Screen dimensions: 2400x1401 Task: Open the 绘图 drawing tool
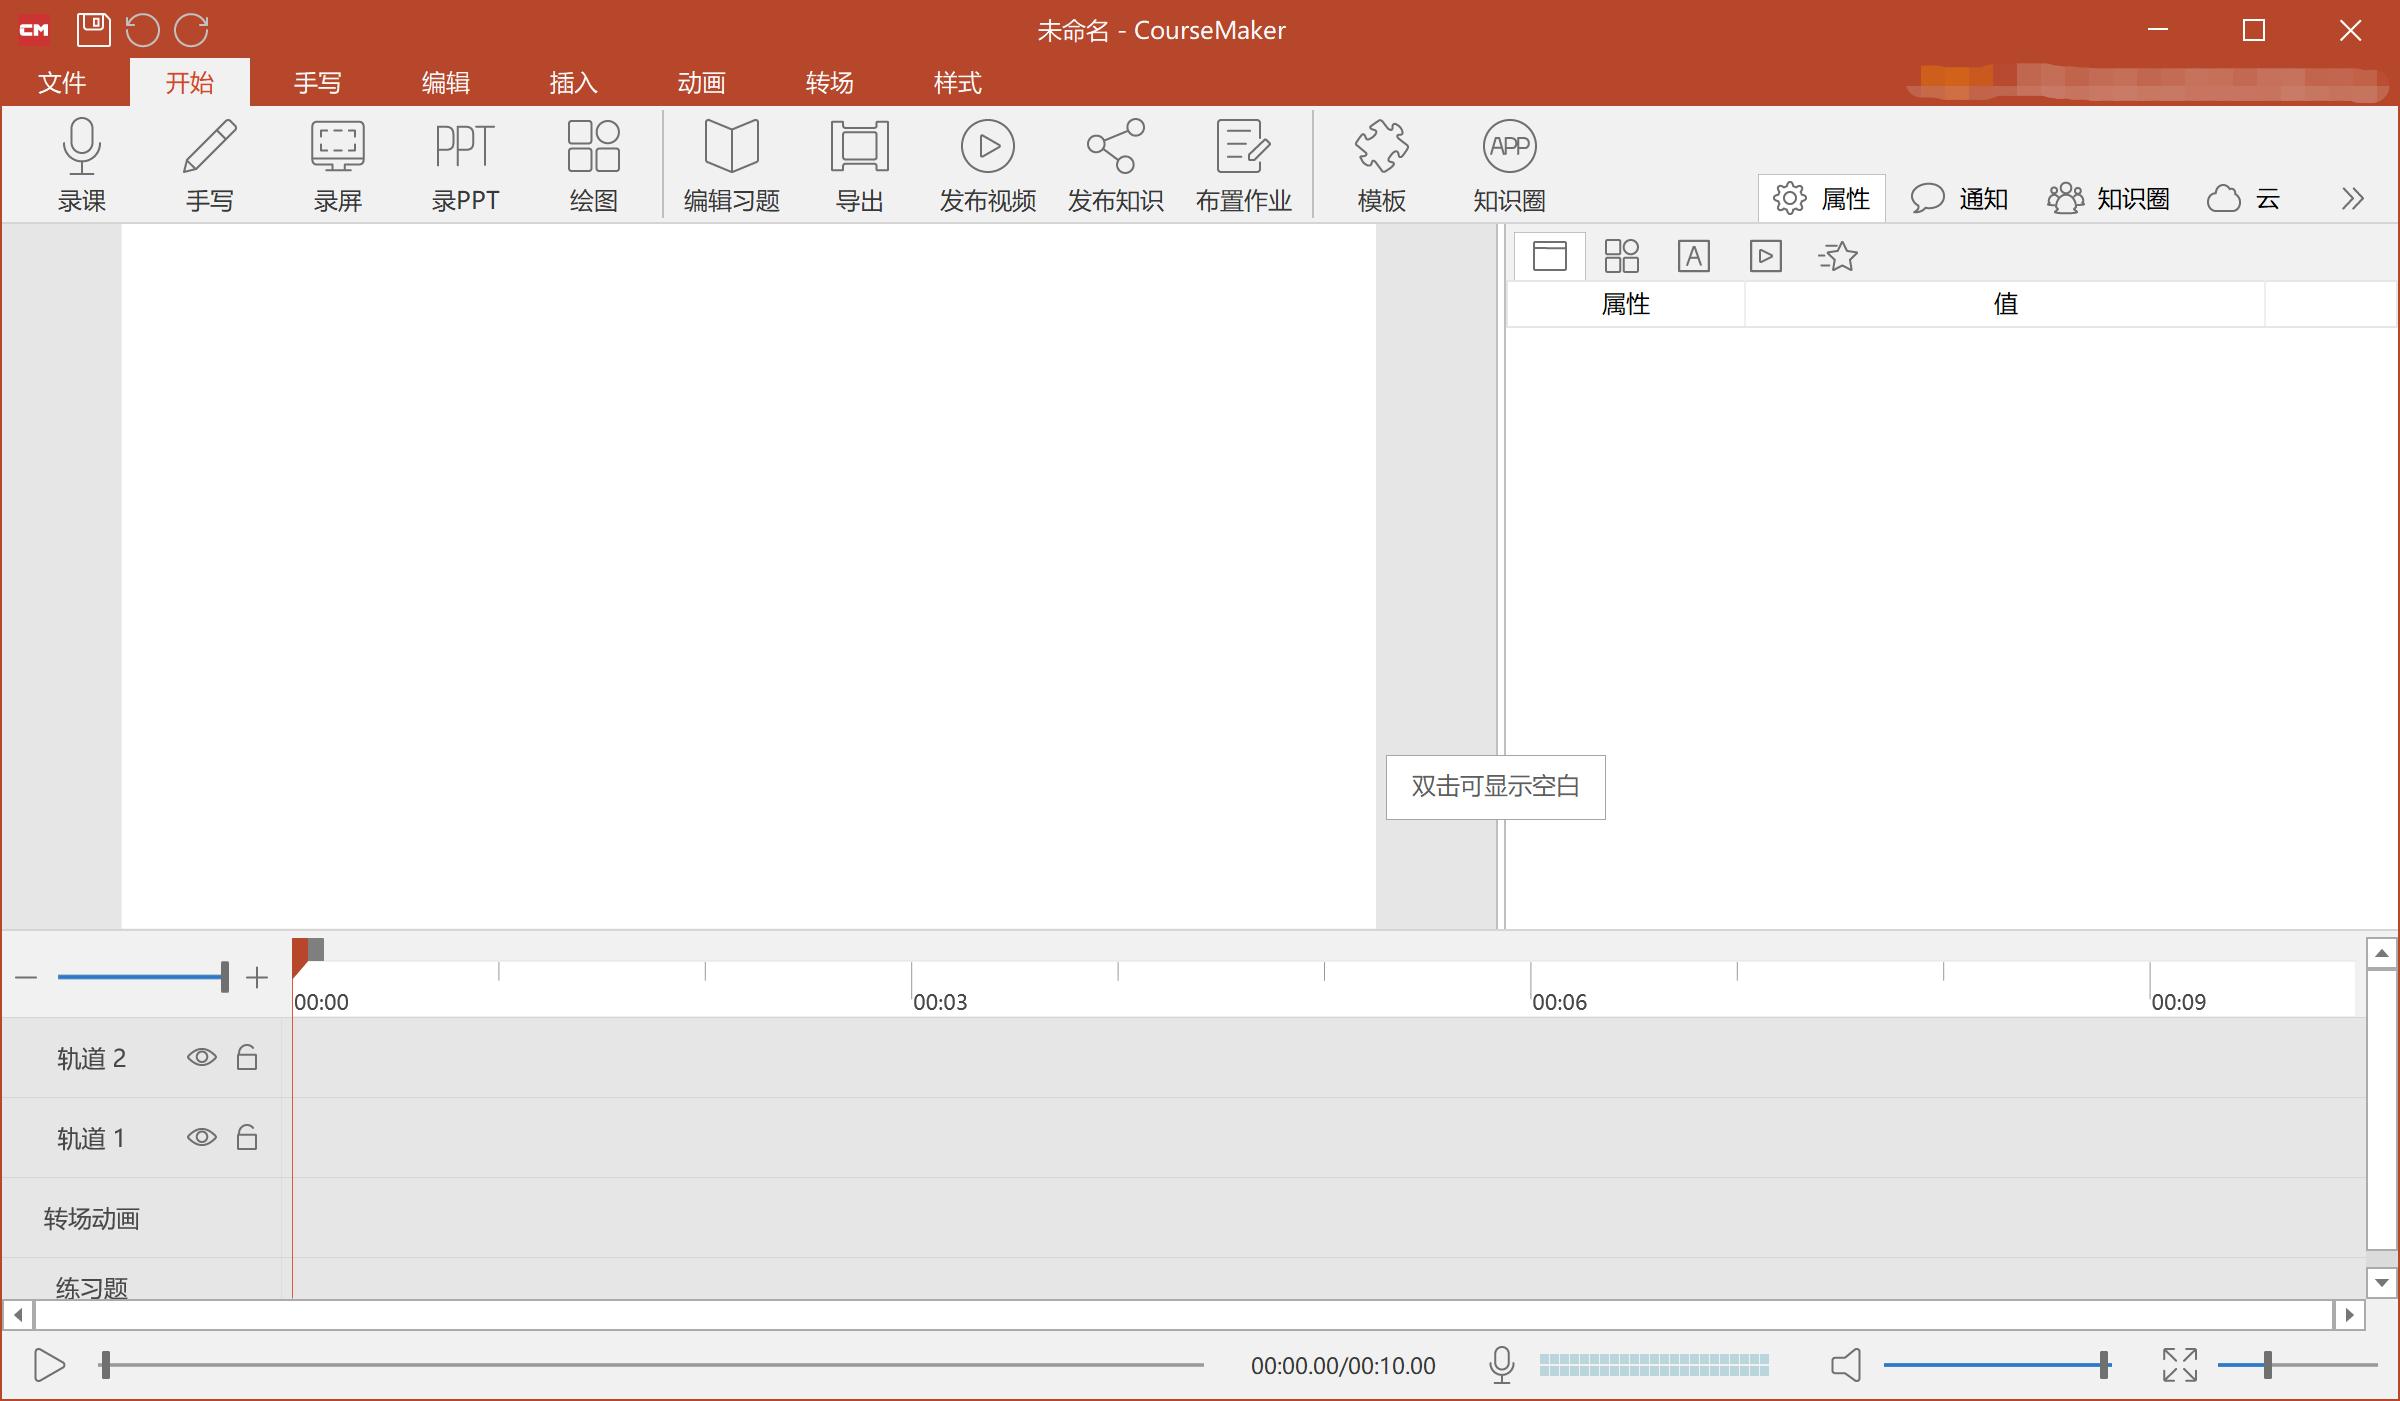coord(593,148)
